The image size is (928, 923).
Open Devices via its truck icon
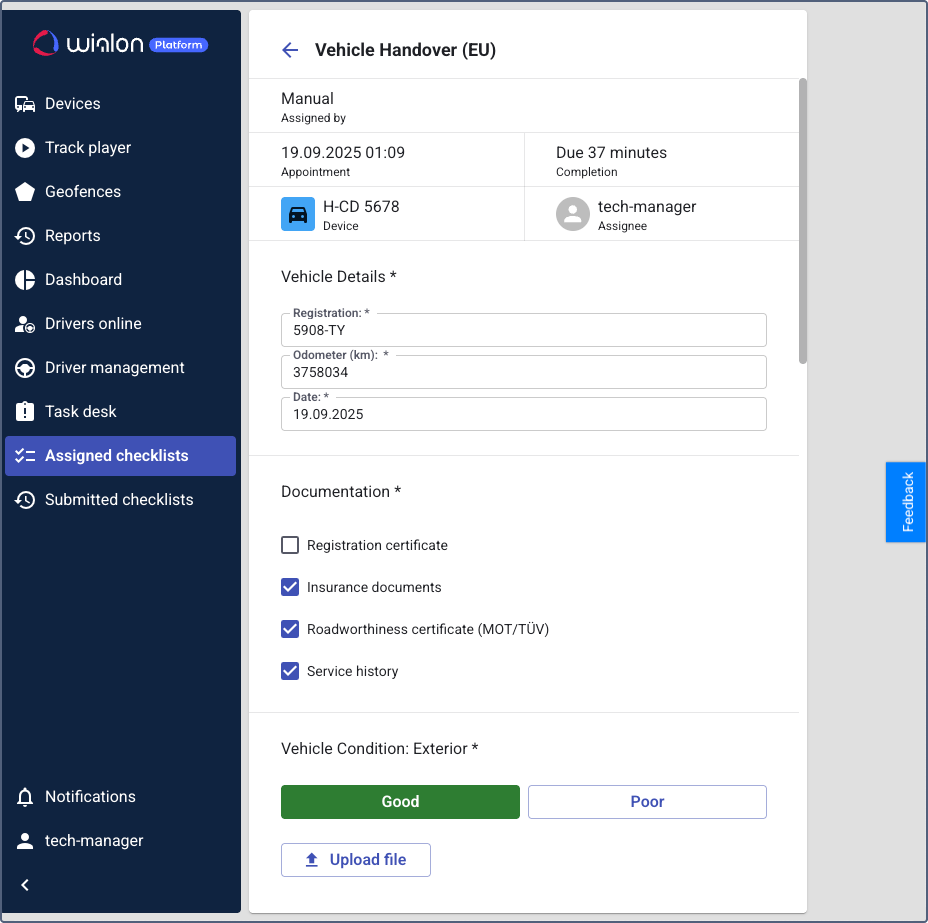[25, 104]
